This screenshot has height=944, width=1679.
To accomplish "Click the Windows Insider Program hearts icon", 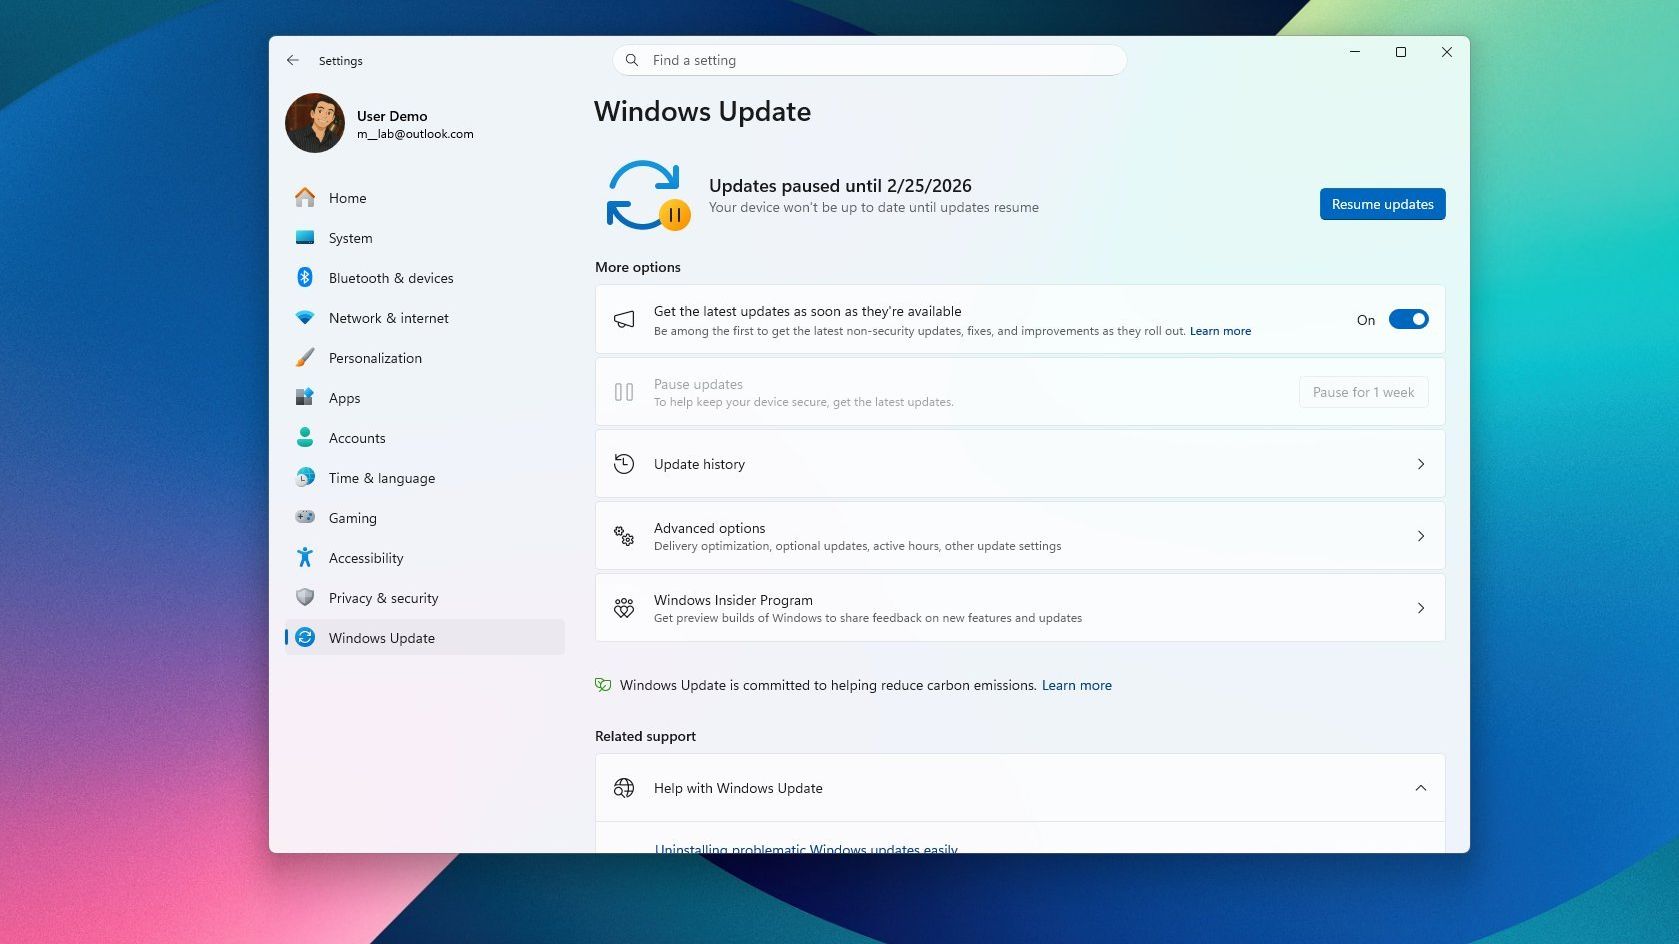I will coord(624,608).
